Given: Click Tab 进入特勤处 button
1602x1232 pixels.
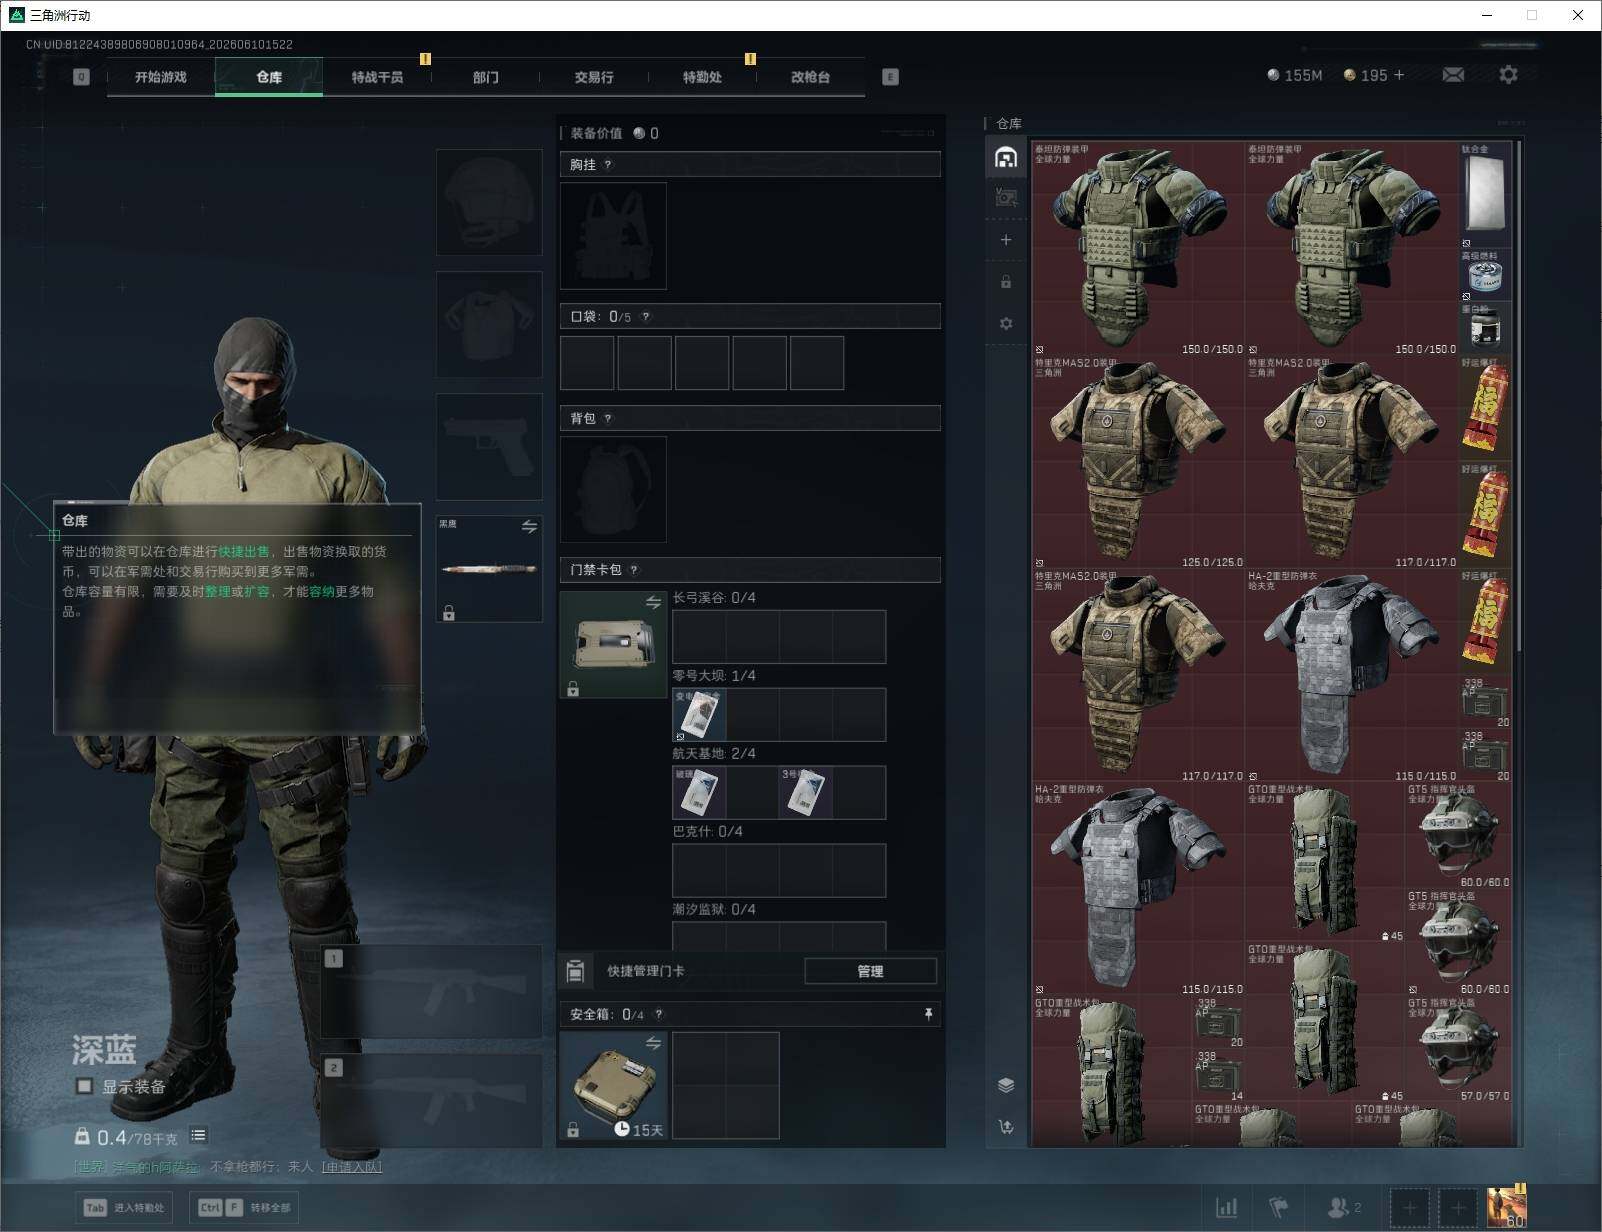Looking at the screenshot, I should 125,1208.
